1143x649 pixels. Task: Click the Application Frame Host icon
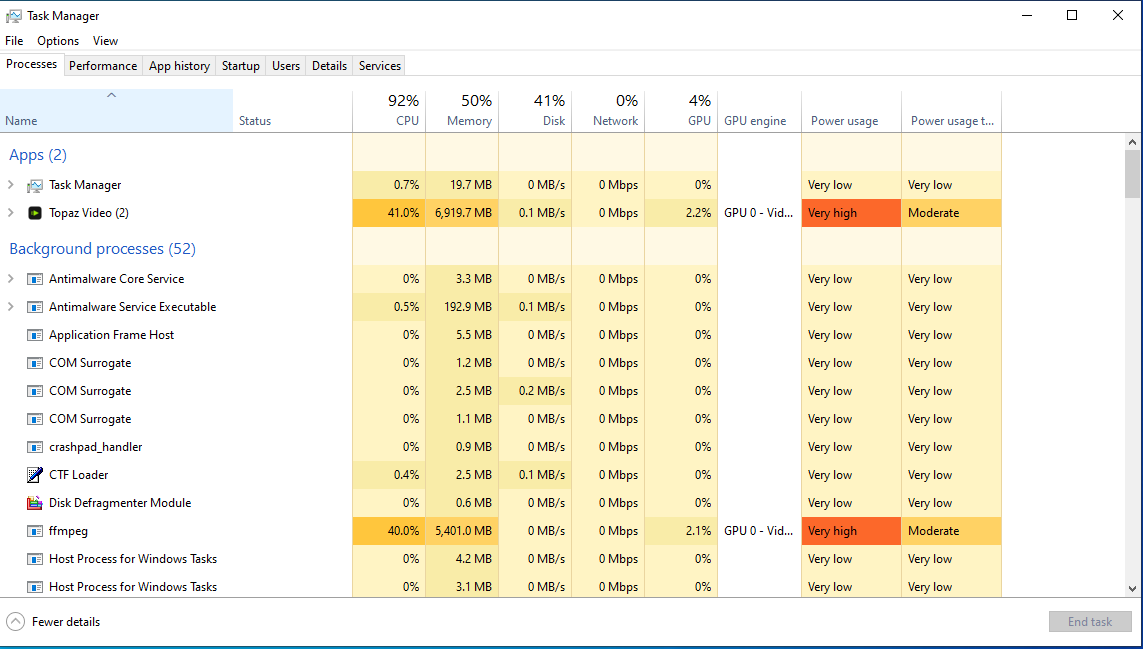[35, 335]
